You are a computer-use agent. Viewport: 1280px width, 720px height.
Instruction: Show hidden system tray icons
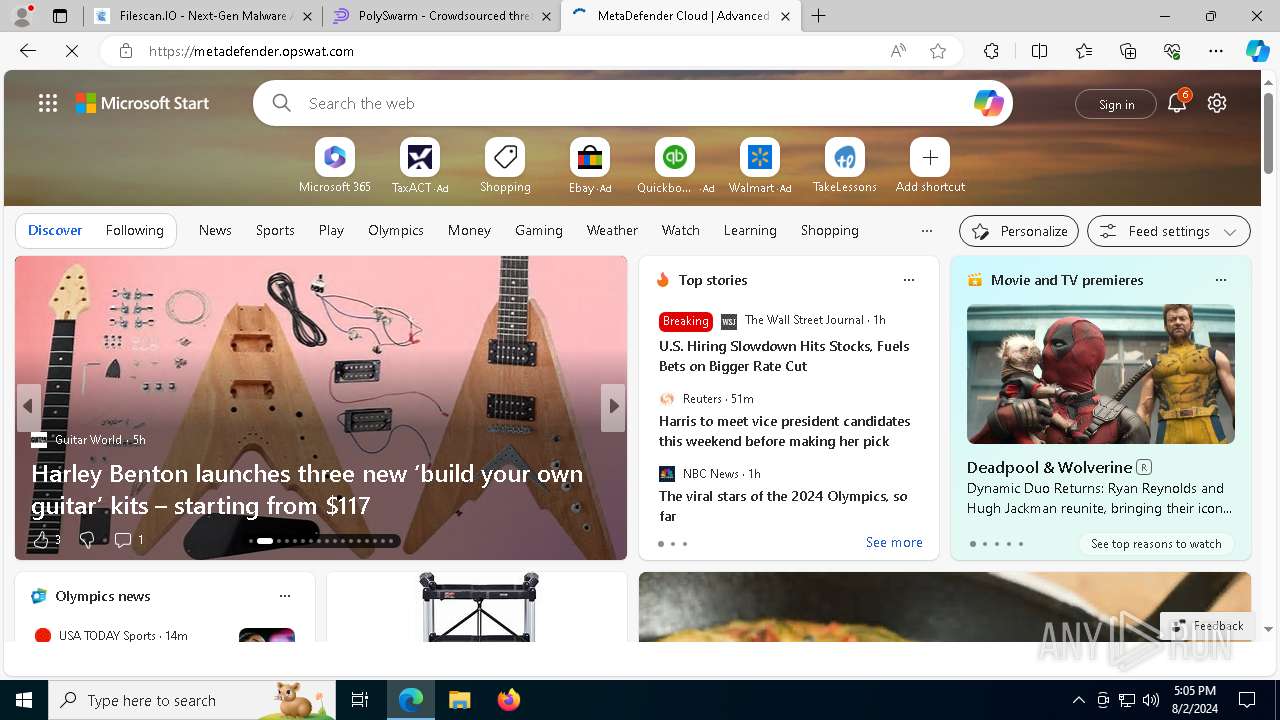point(1078,700)
